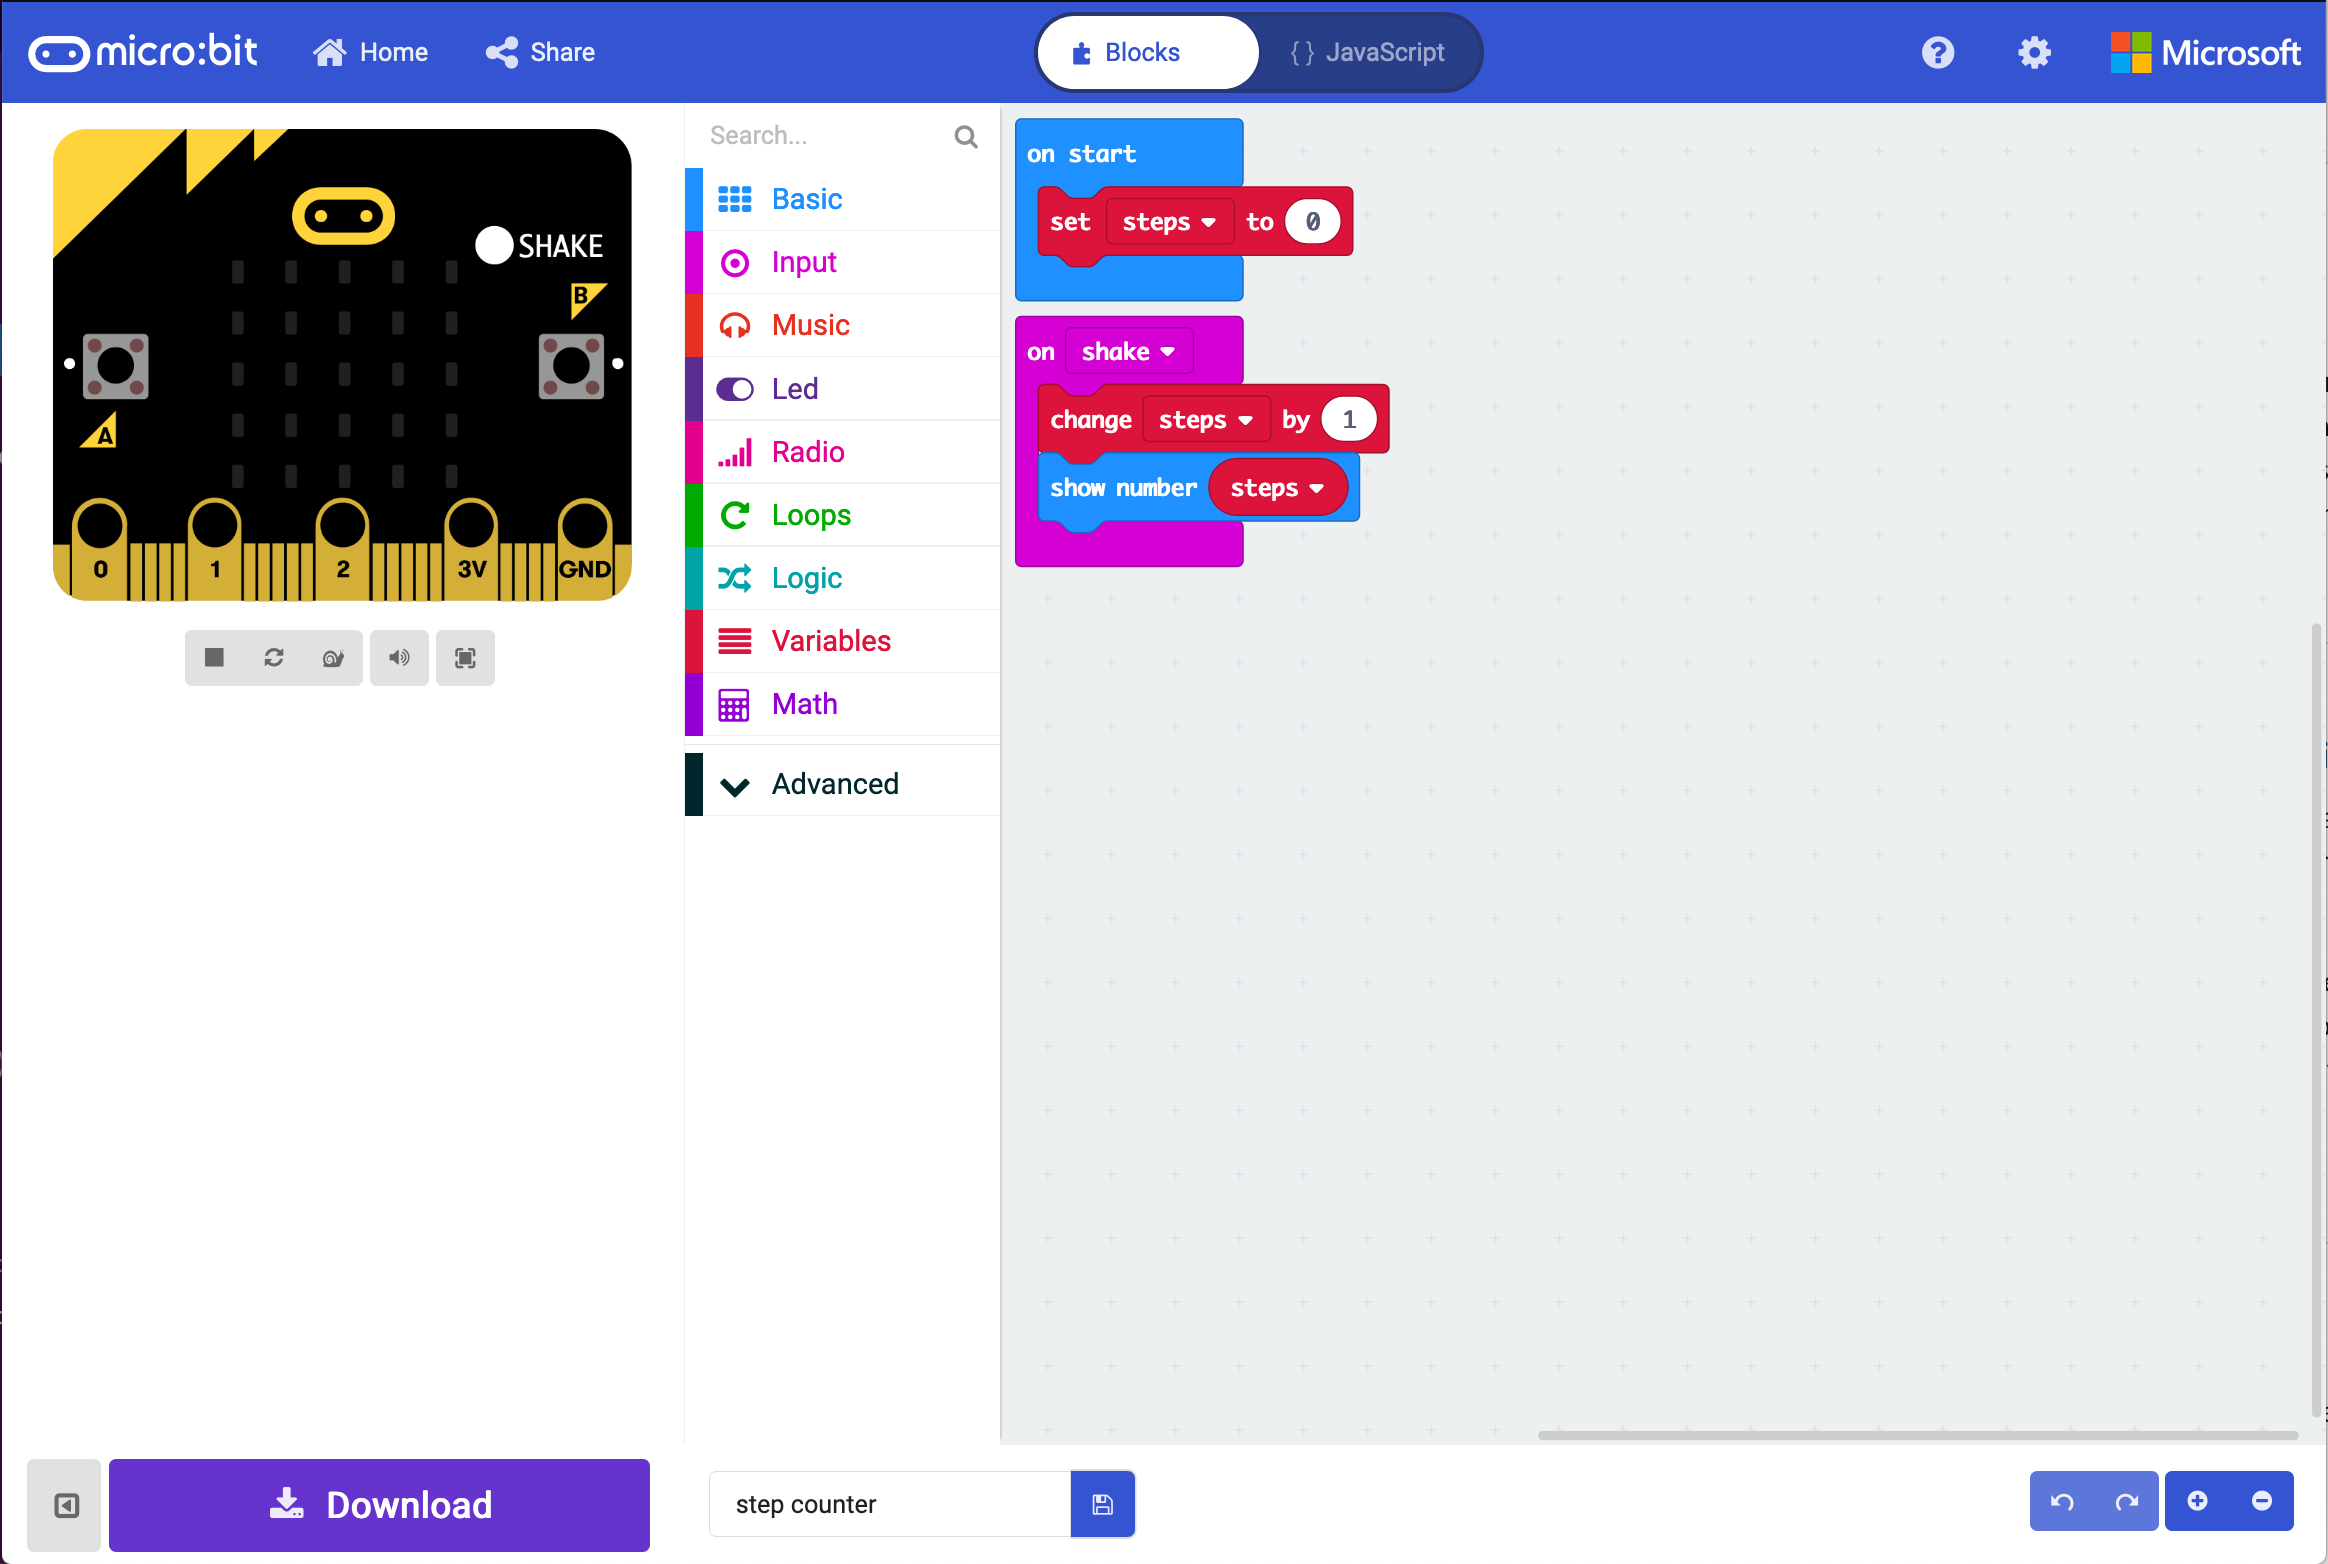This screenshot has width=2328, height=1564.
Task: Open the shake gesture dropdown
Action: tap(1128, 352)
